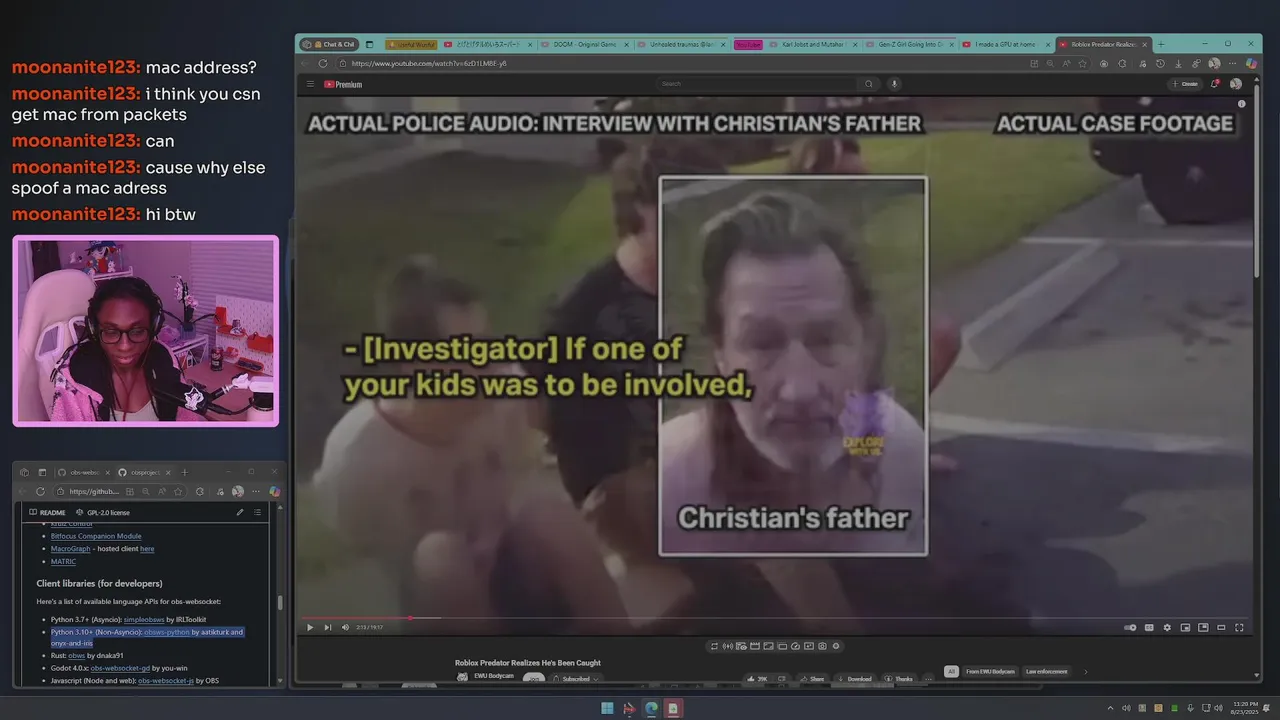
Task: Reload the GitHub page in small browser
Action: [40, 491]
